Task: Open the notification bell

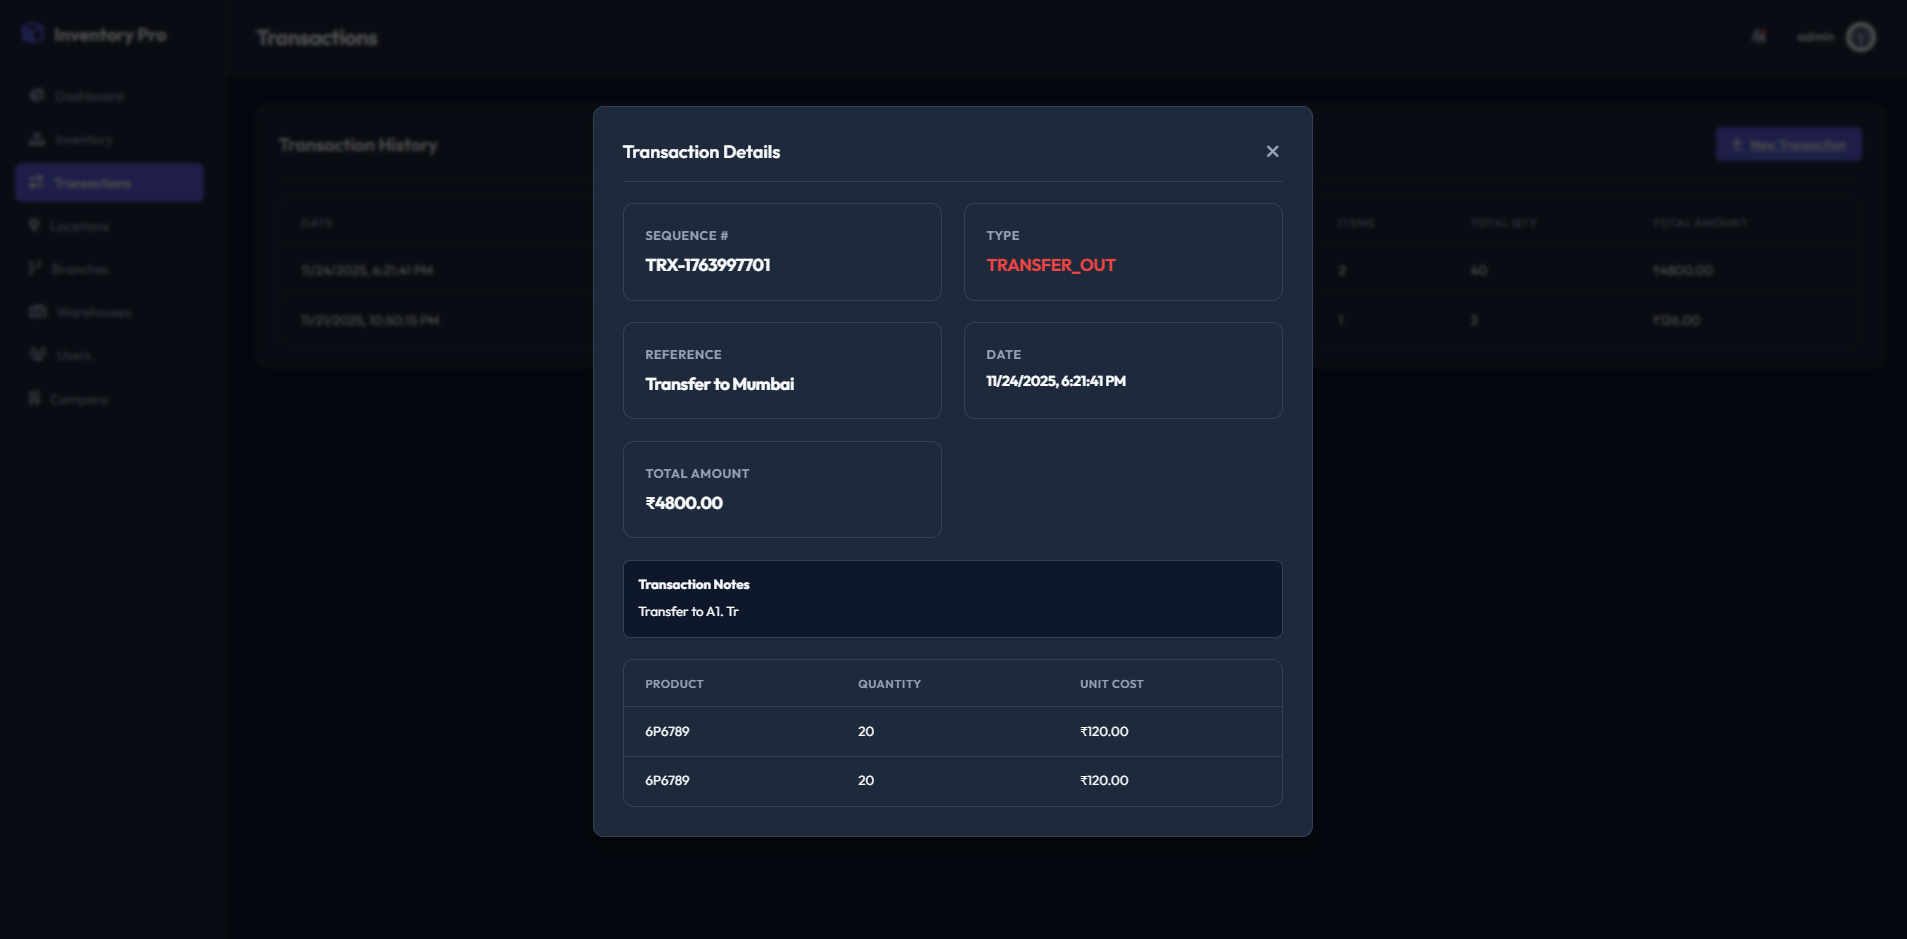Action: (x=1757, y=36)
